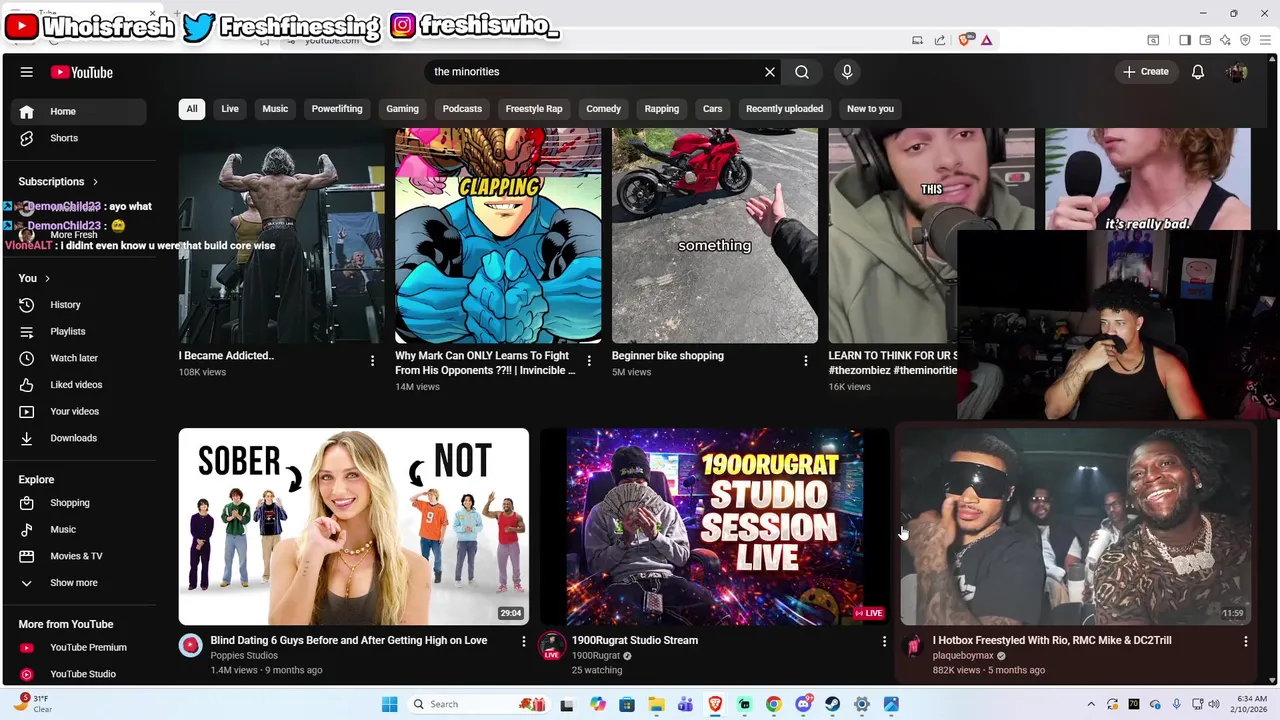1280x720 pixels.
Task: Open options for '1900Rugrat Studio Stream'
Action: [884, 641]
